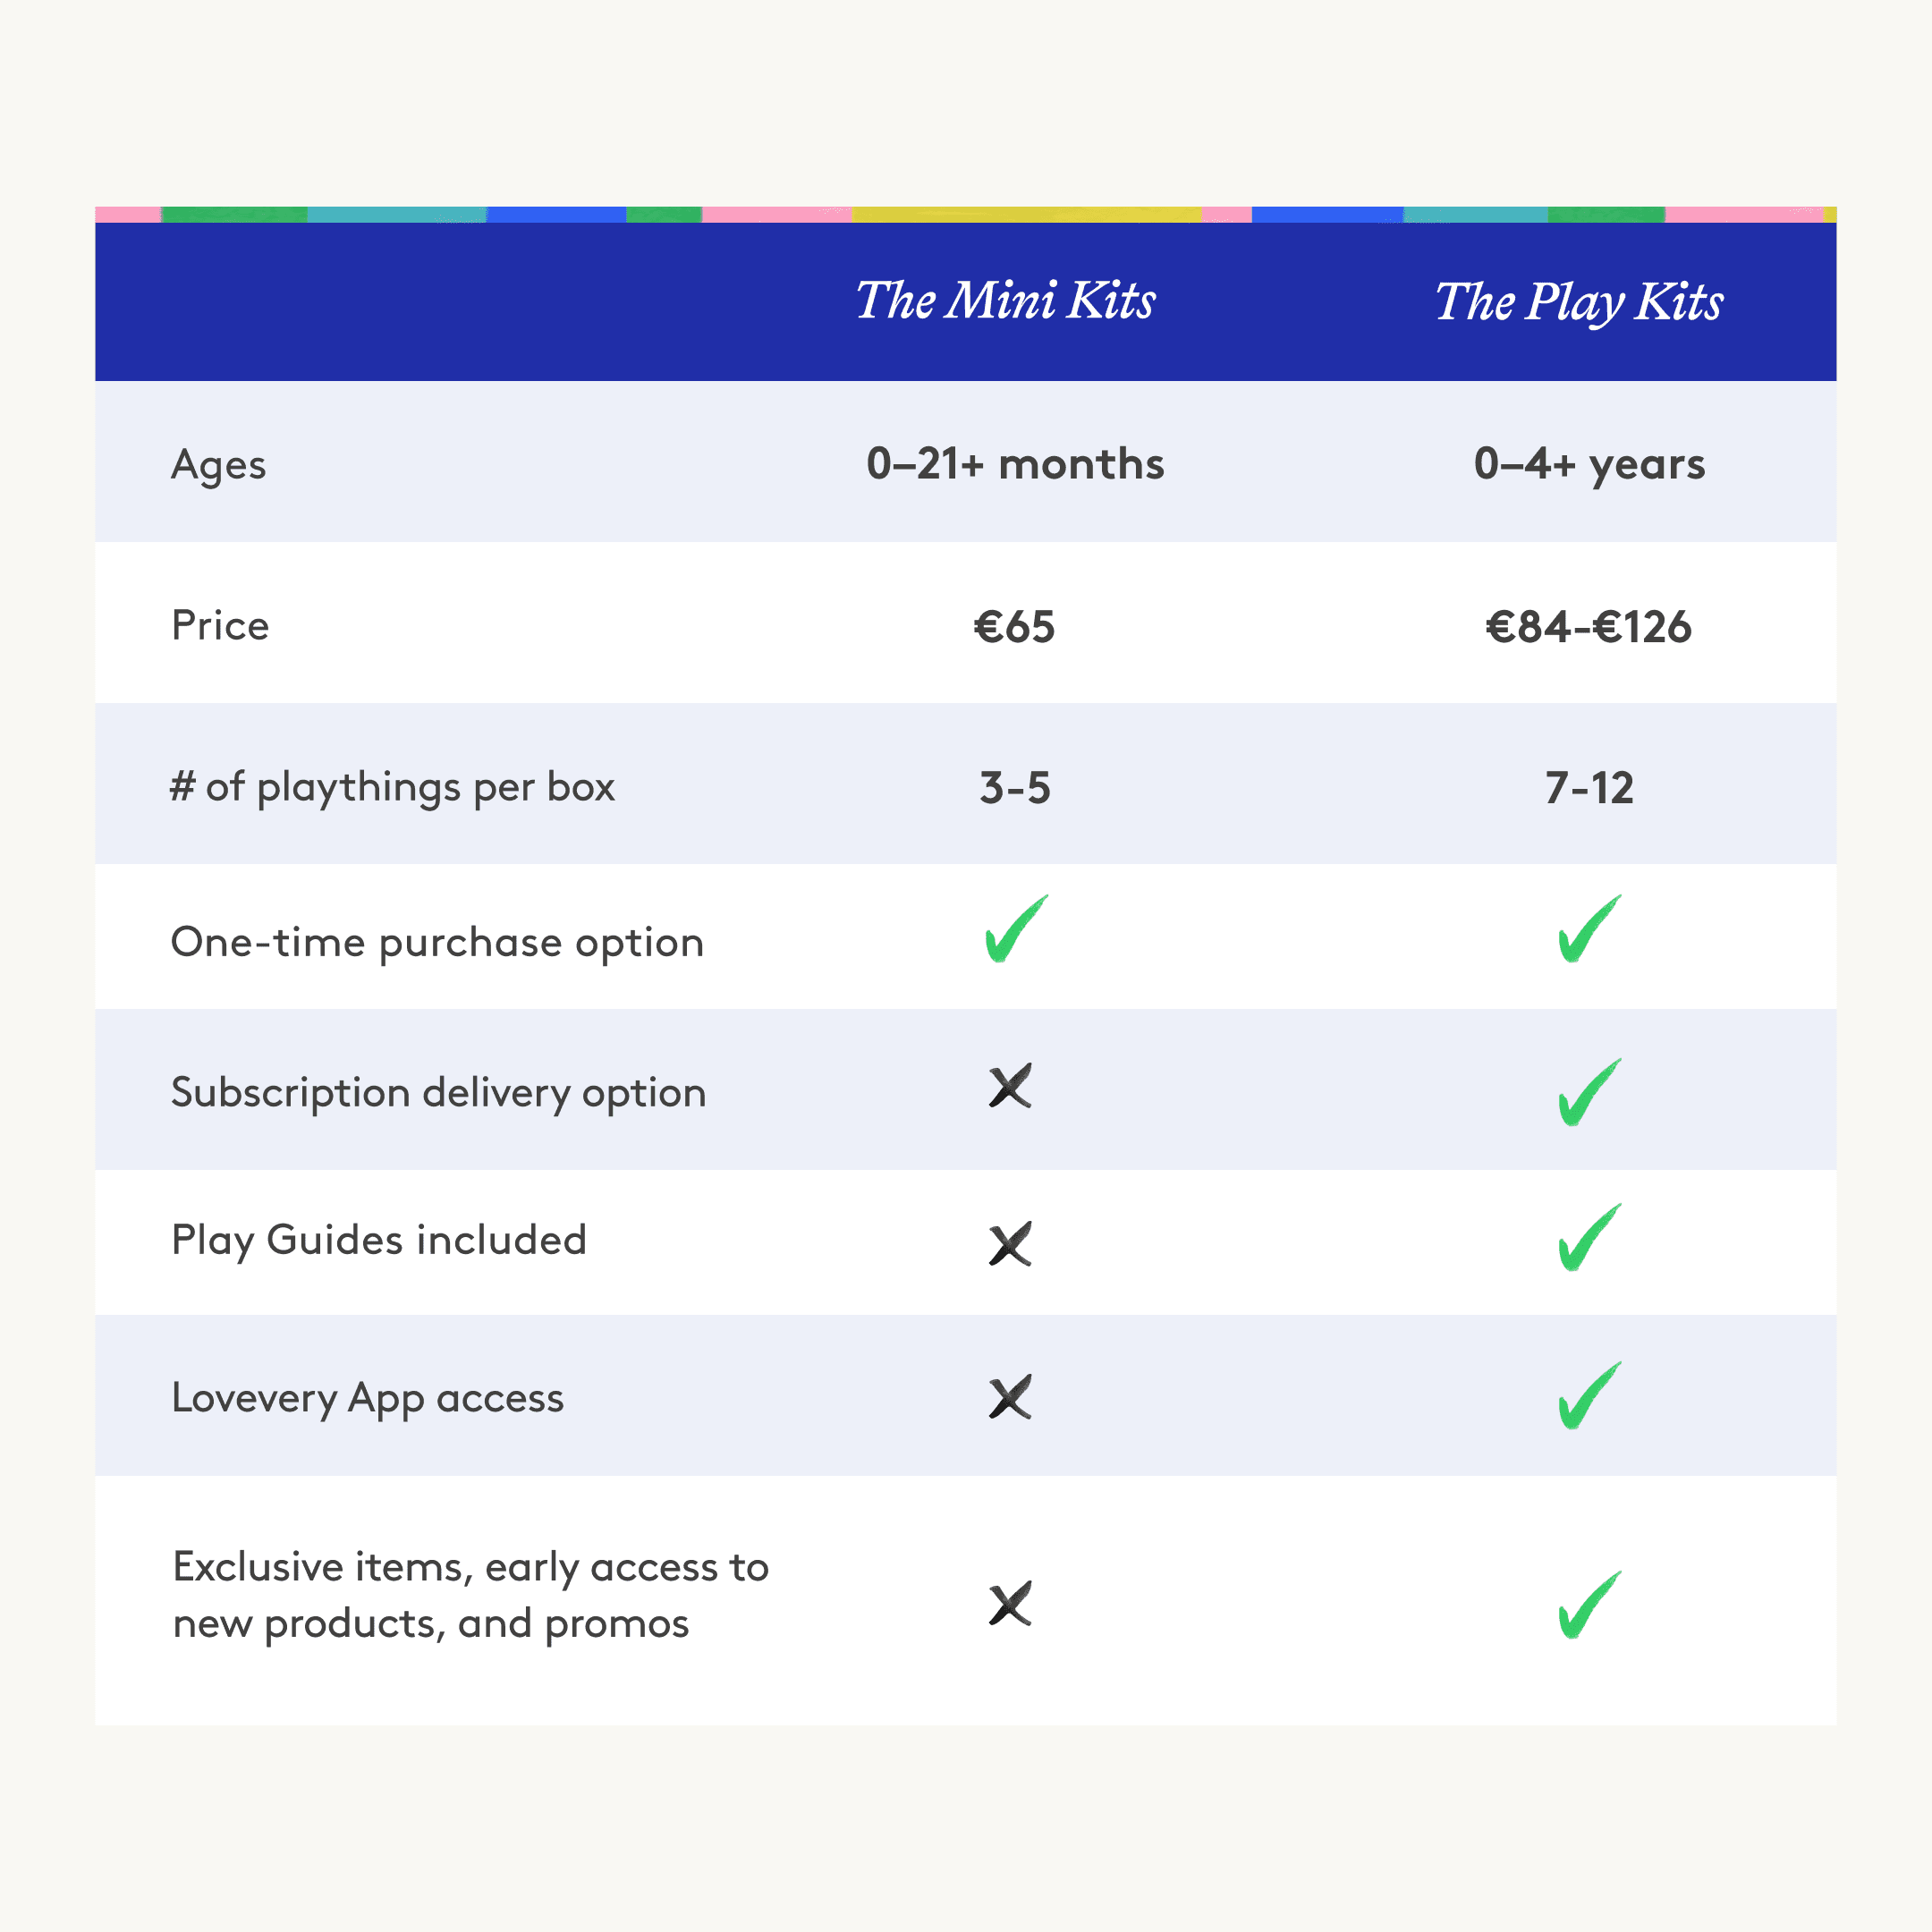Image resolution: width=1932 pixels, height=1932 pixels.
Task: Click Mini Kits subscription delivery X mark
Action: (x=1010, y=1087)
